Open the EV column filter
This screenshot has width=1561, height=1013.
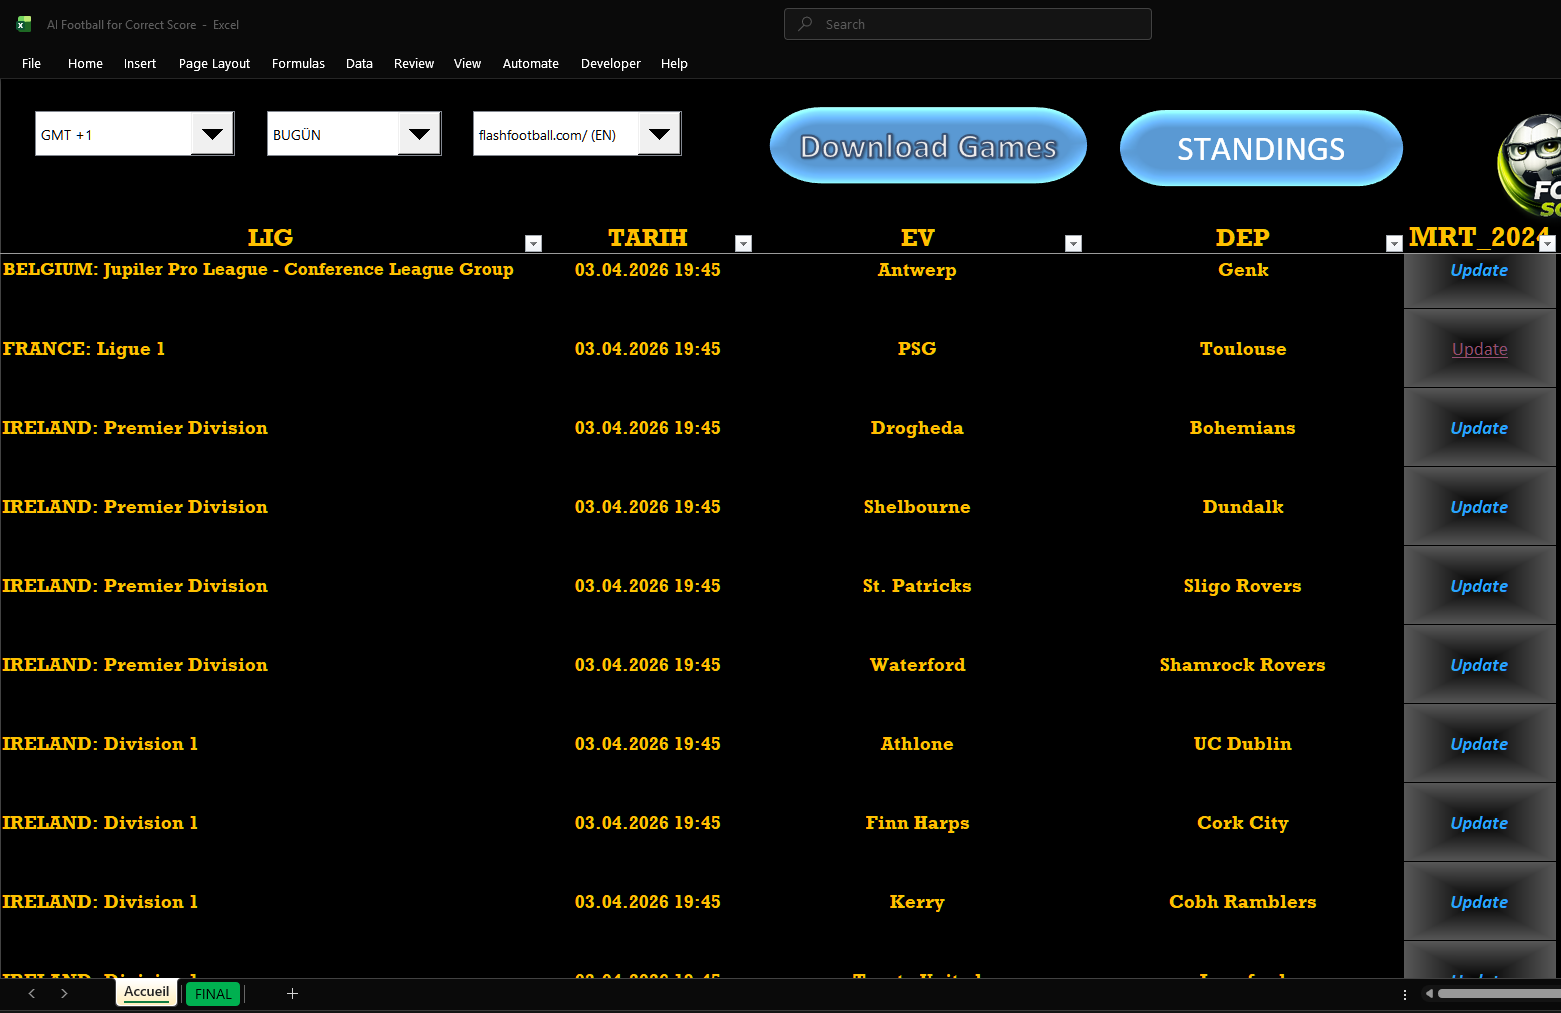coord(1073,243)
